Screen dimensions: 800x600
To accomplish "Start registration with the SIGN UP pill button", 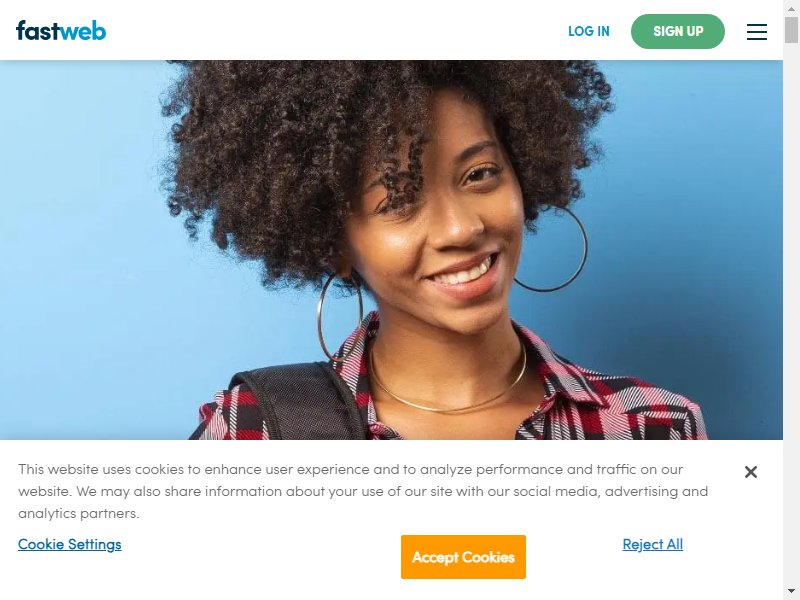I will pos(678,31).
